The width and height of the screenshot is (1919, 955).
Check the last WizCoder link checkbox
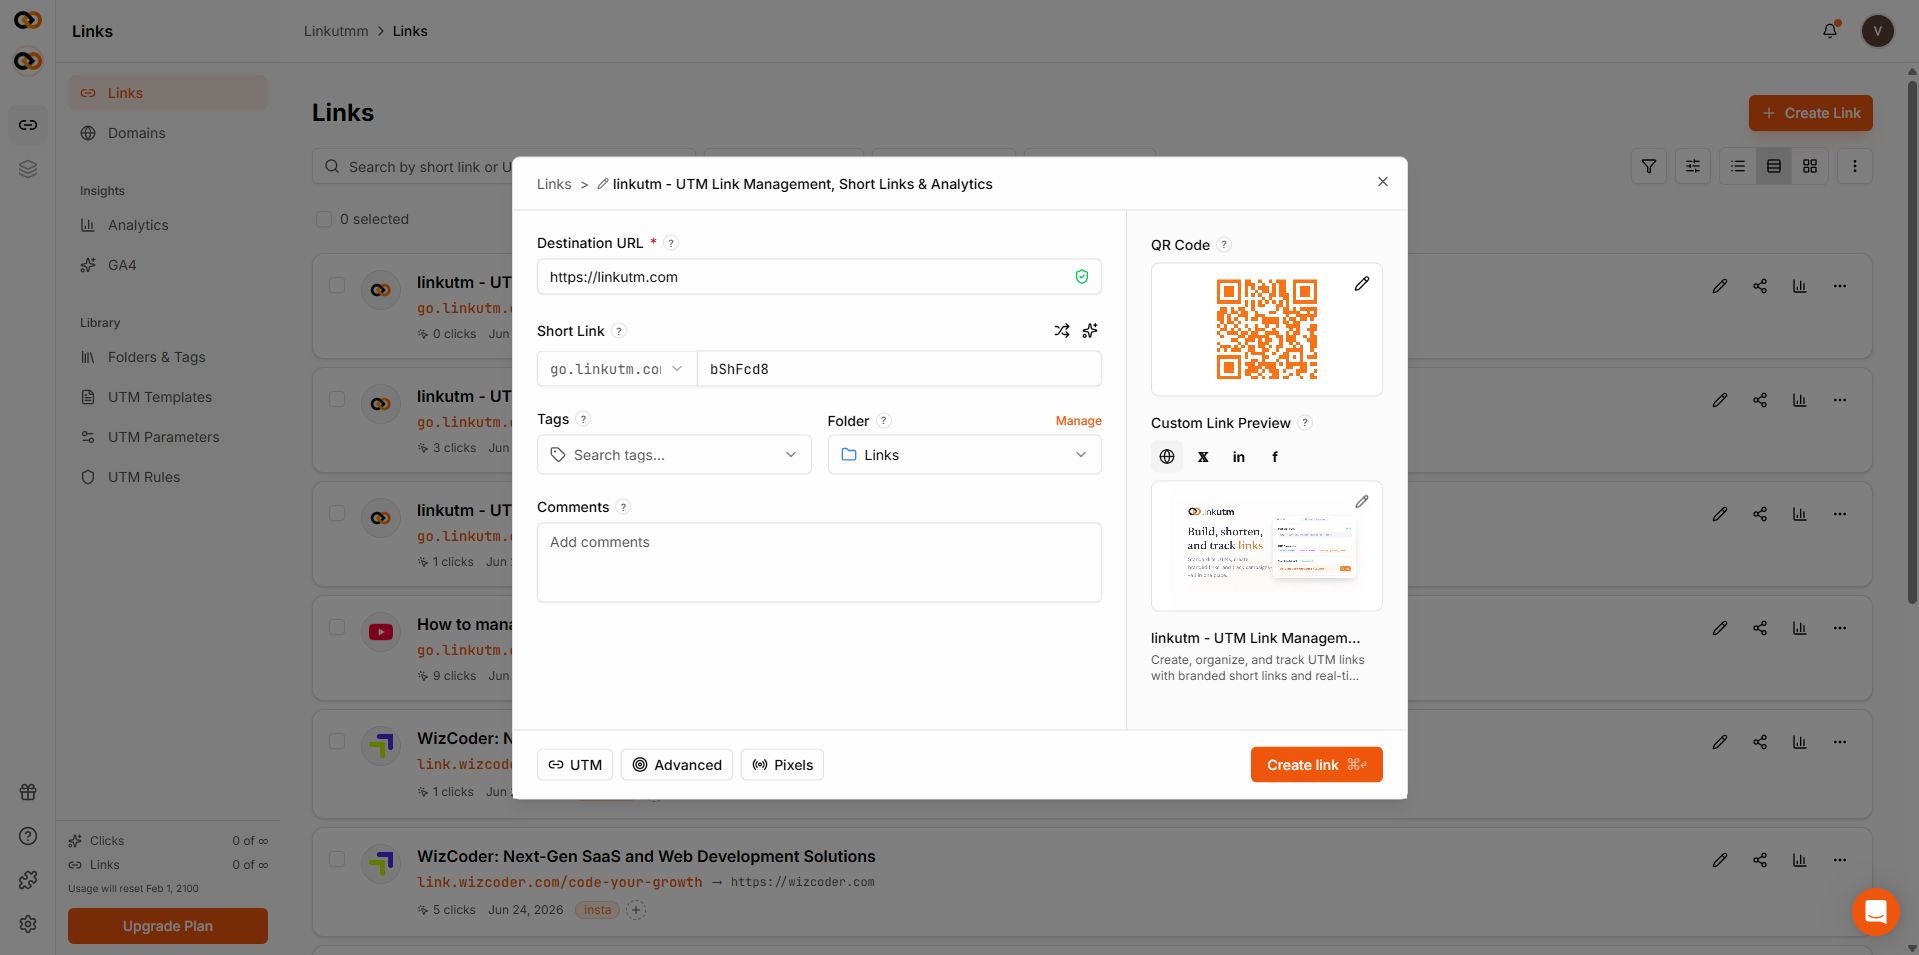tap(337, 859)
